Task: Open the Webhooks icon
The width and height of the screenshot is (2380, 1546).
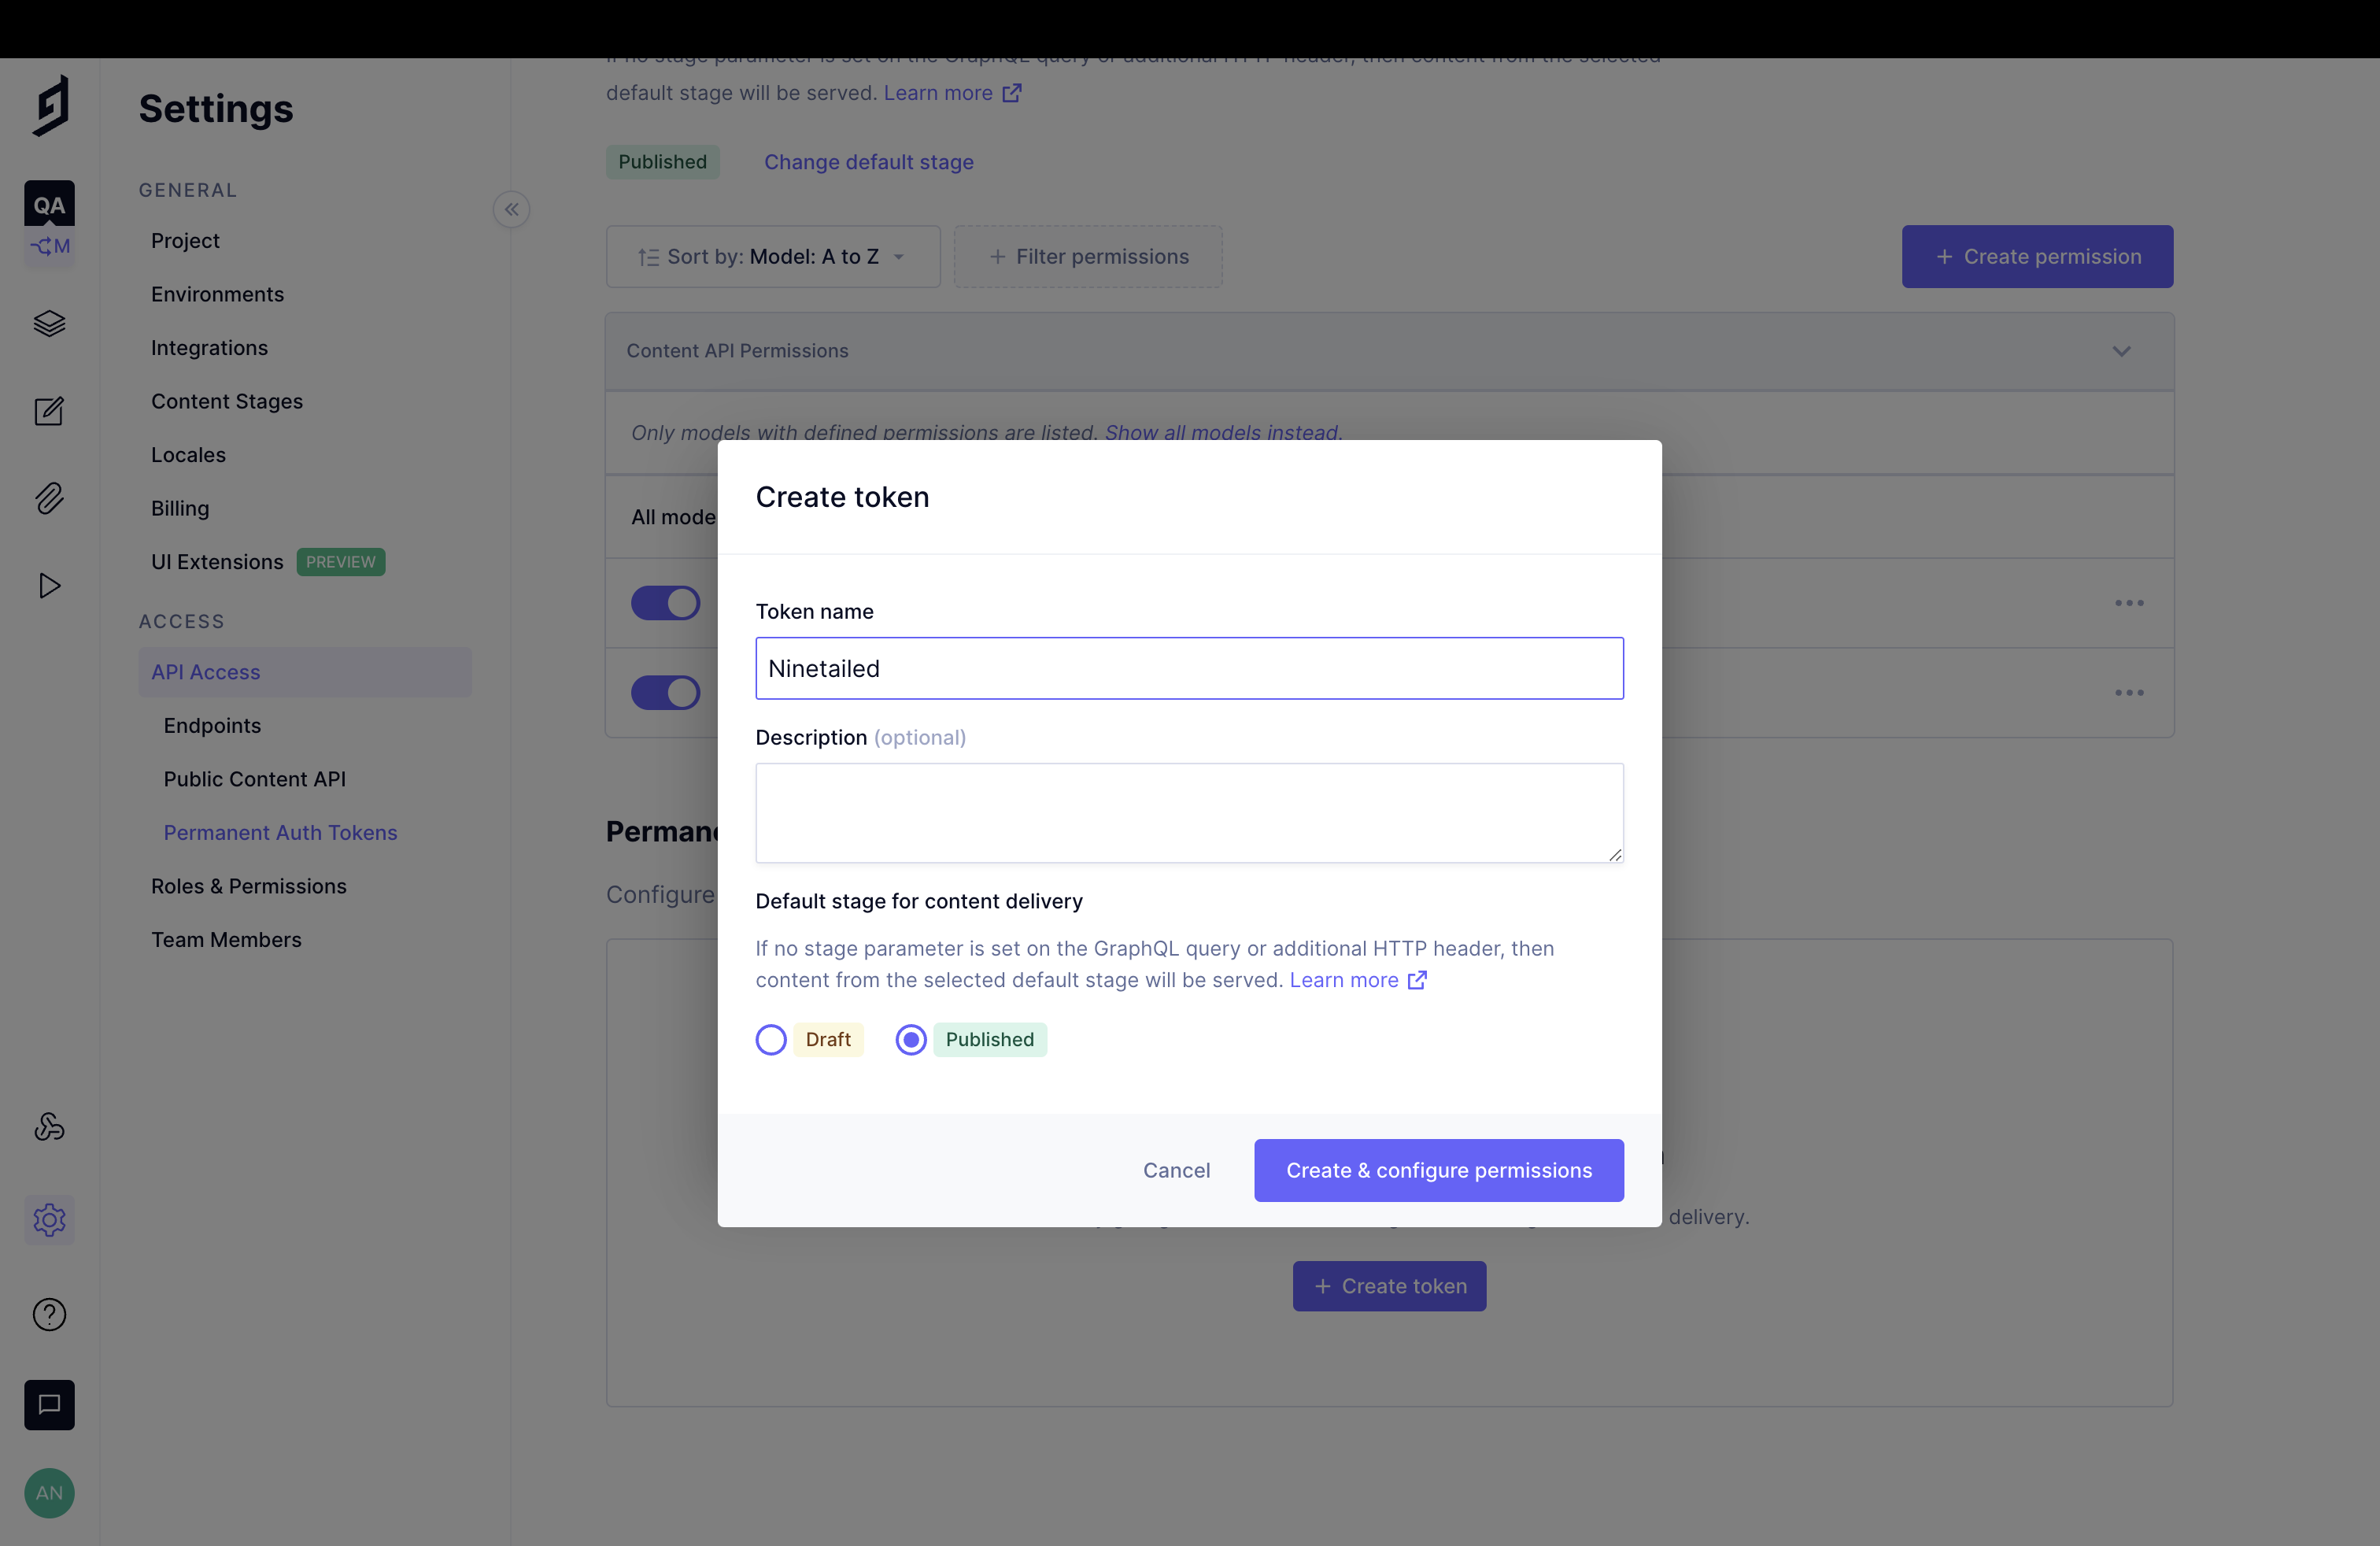Action: [49, 1127]
